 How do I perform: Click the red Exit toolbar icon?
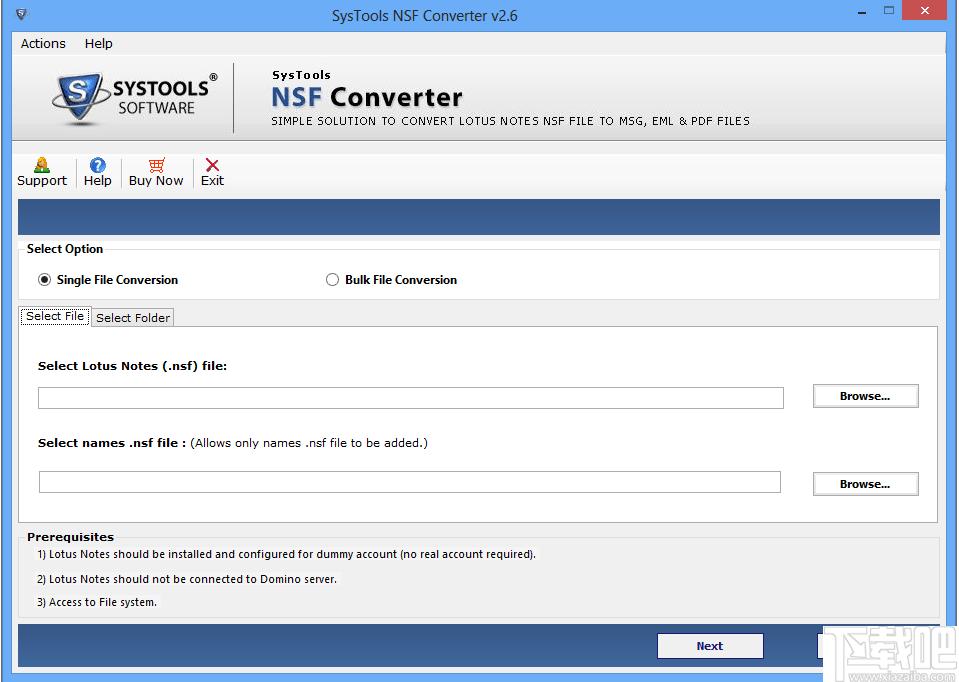[212, 165]
